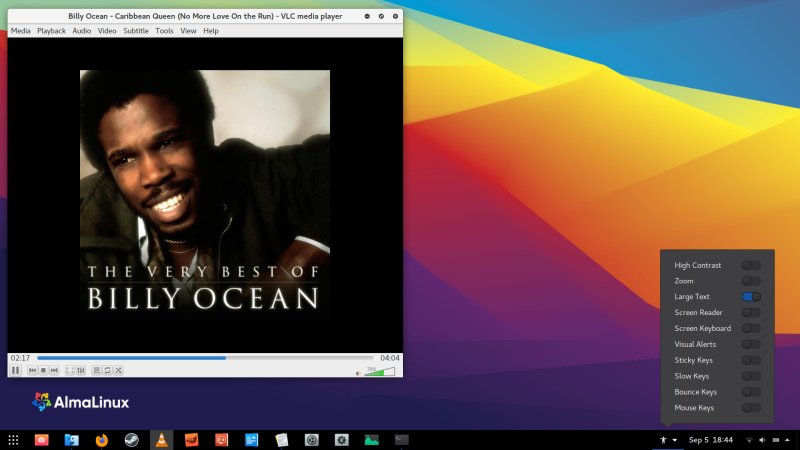This screenshot has width=800, height=450.
Task: Click the system tray volume icon
Action: [762, 440]
